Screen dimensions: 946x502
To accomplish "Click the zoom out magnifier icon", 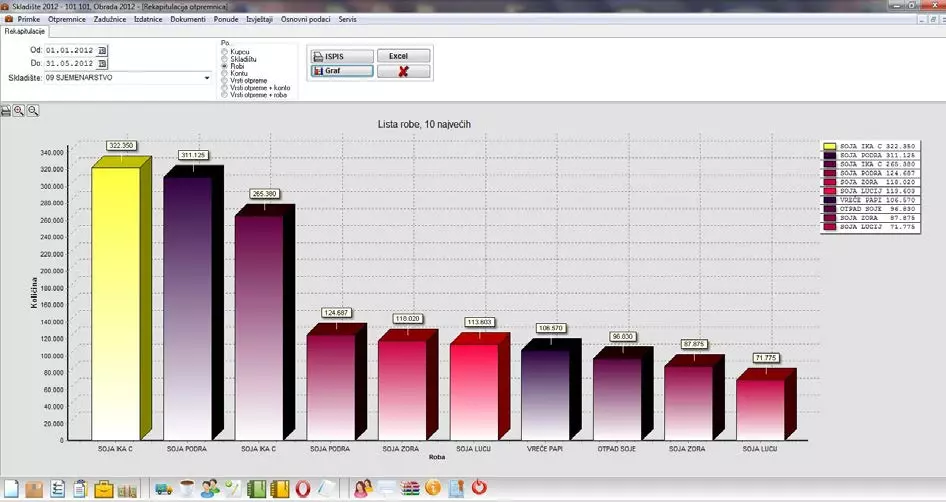I will (x=33, y=109).
